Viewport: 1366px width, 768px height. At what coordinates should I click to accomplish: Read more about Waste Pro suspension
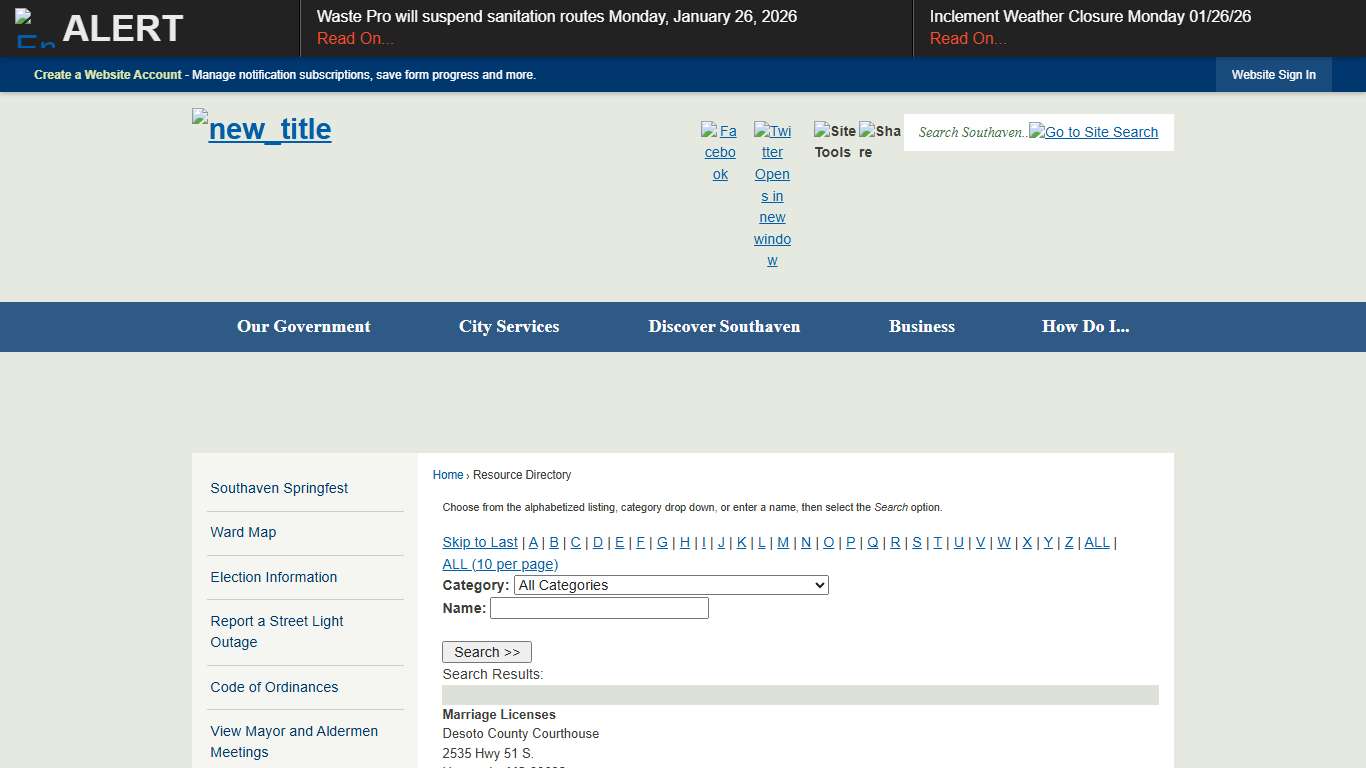(x=355, y=38)
